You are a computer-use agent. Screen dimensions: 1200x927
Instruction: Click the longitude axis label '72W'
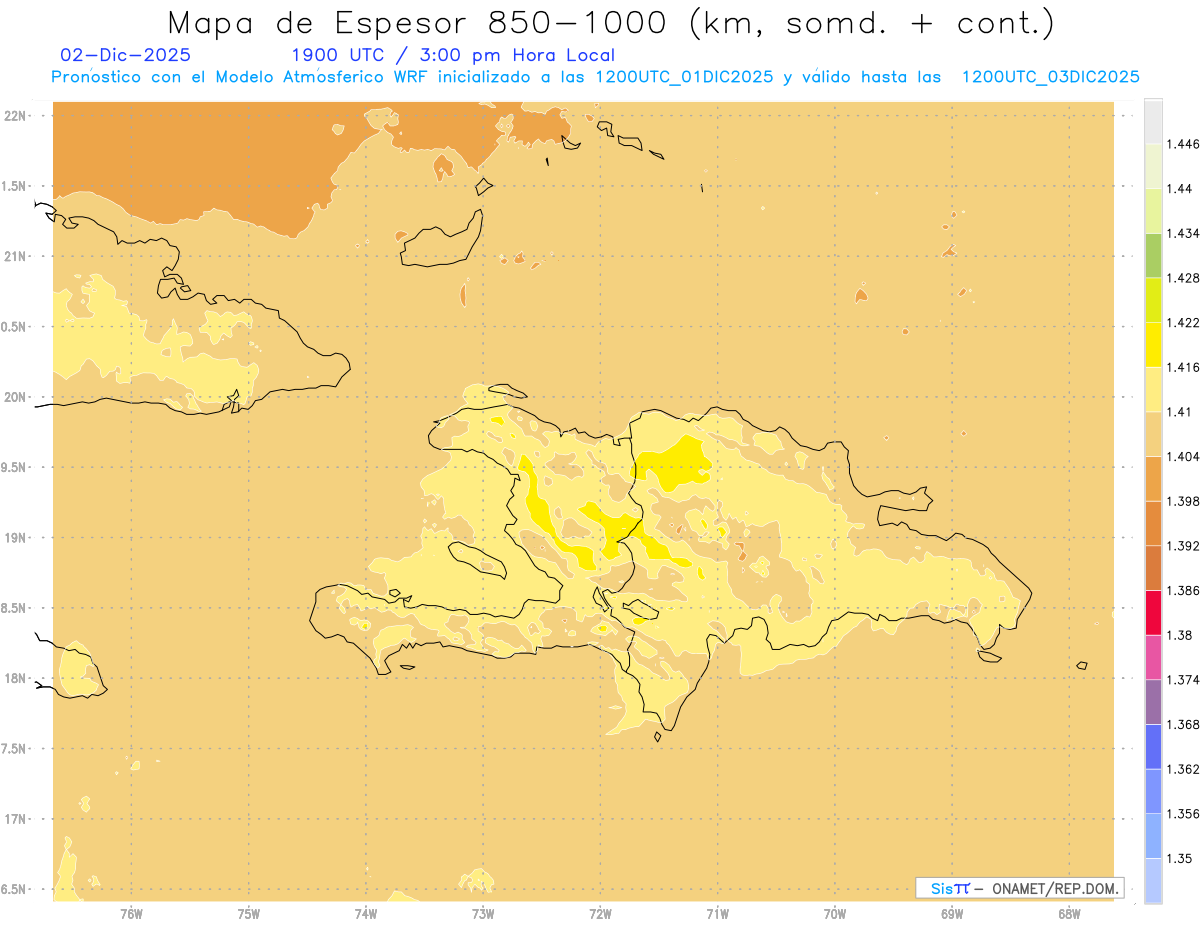pos(600,914)
